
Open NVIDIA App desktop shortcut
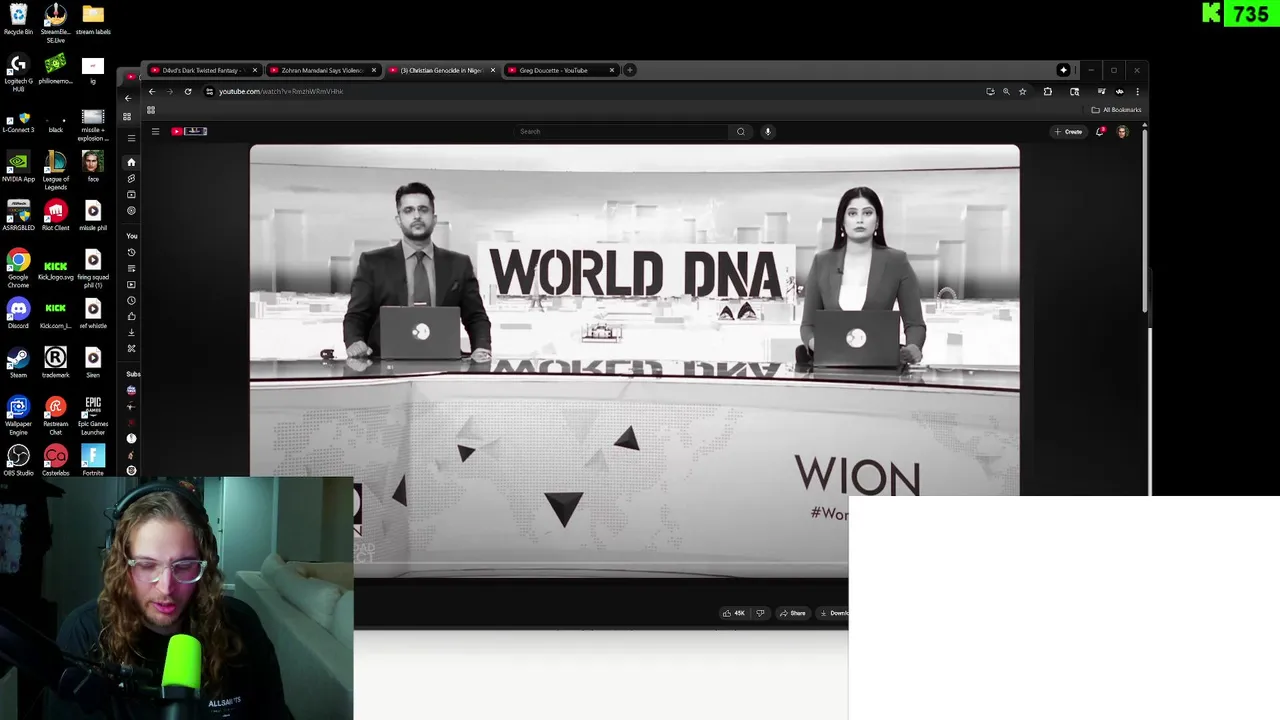[18, 167]
